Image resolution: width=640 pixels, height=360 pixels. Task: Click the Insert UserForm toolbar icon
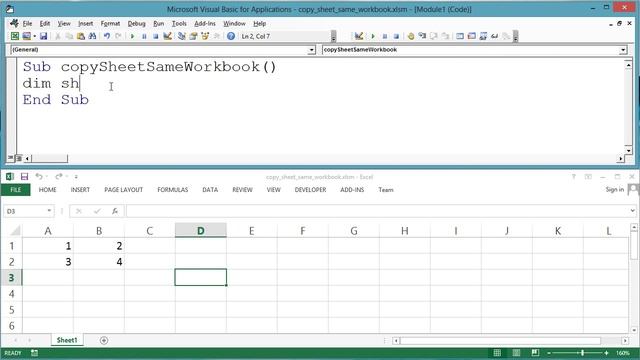27,36
